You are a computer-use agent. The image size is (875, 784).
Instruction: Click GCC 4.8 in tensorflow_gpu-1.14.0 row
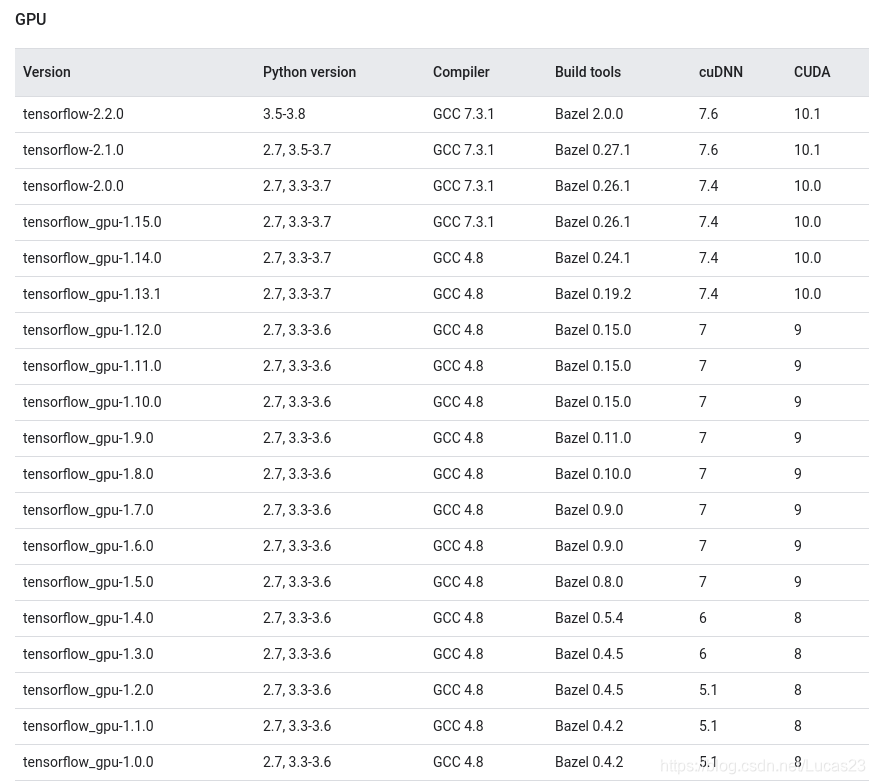tap(458, 258)
